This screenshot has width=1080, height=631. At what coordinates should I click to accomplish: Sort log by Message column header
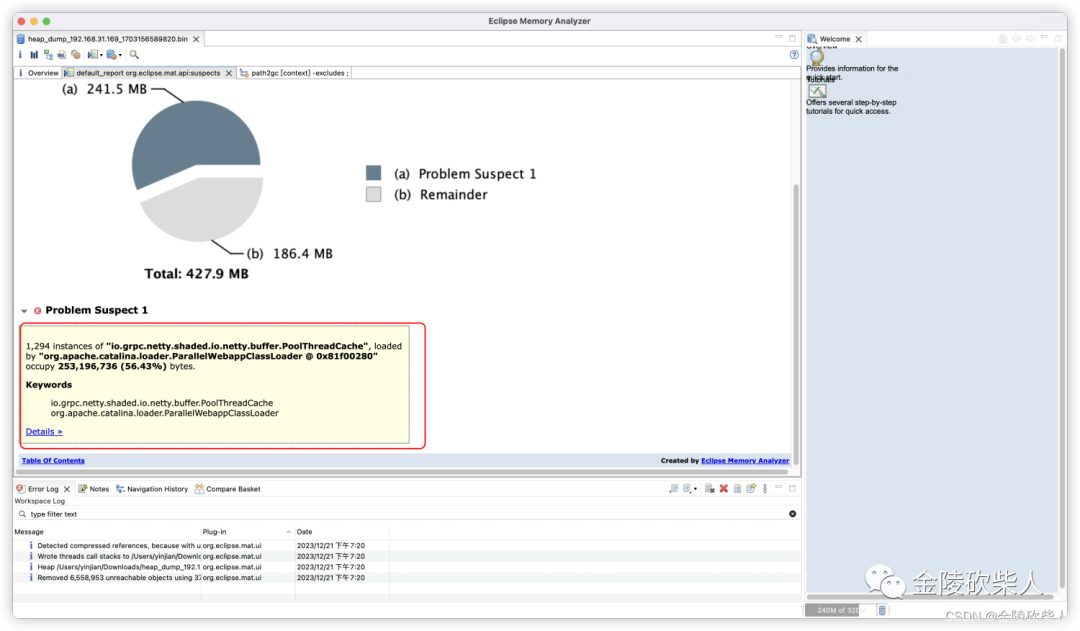click(107, 532)
